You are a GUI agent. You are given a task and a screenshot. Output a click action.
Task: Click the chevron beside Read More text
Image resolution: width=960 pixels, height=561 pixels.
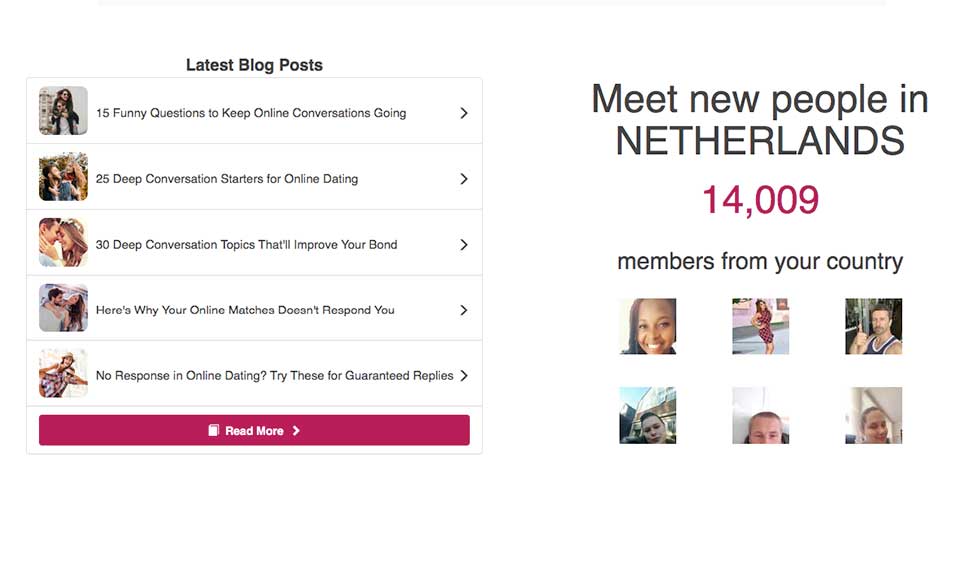point(296,431)
